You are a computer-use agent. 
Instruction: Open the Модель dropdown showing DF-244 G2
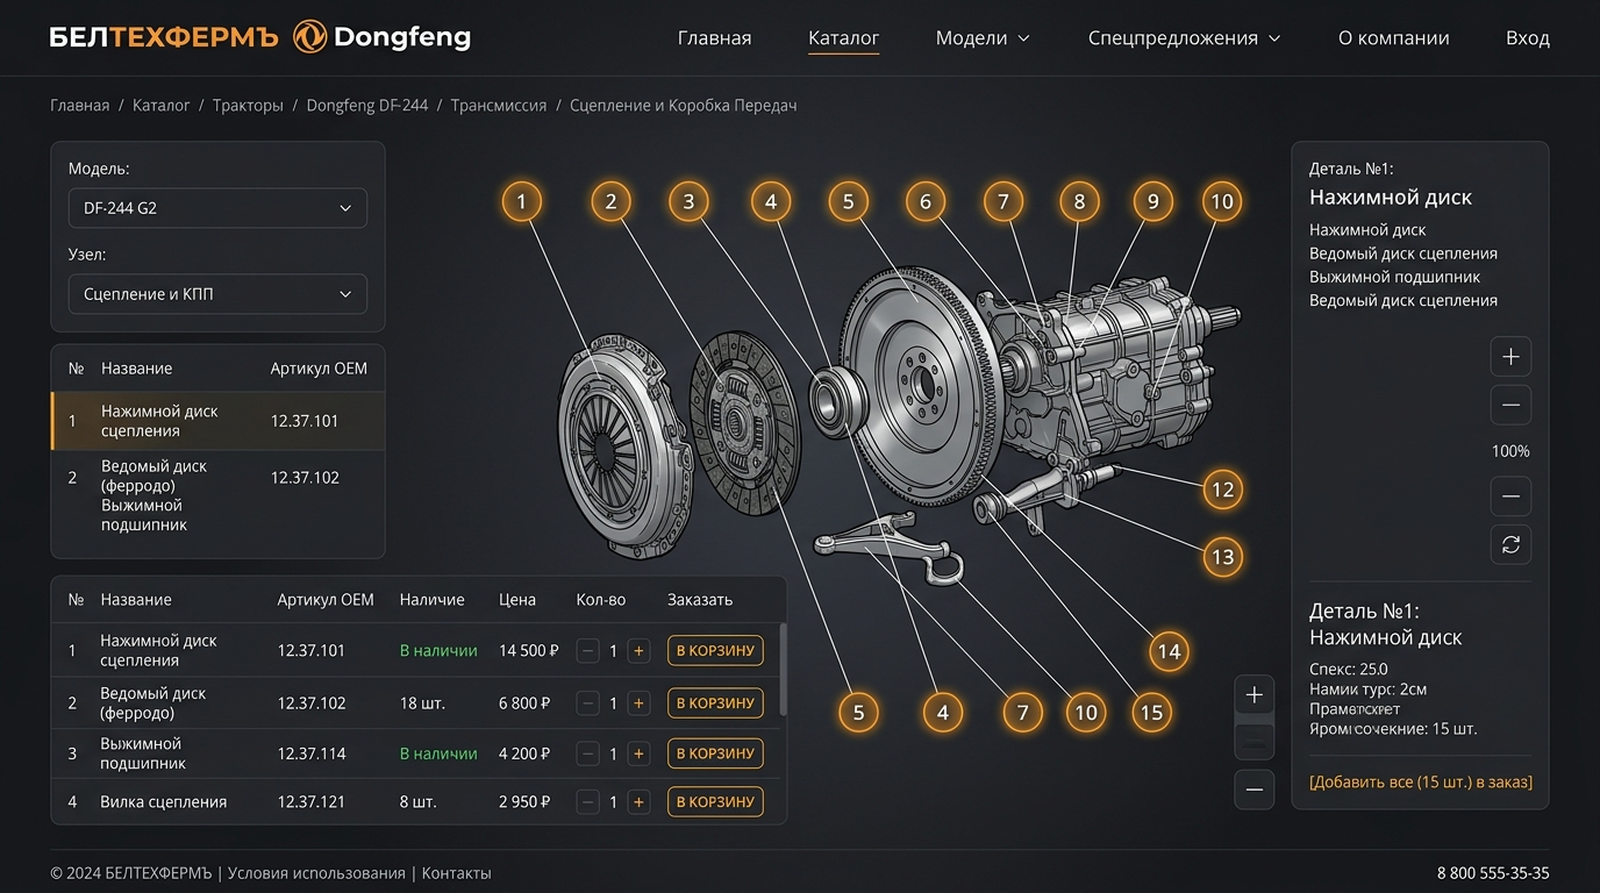[x=218, y=208]
